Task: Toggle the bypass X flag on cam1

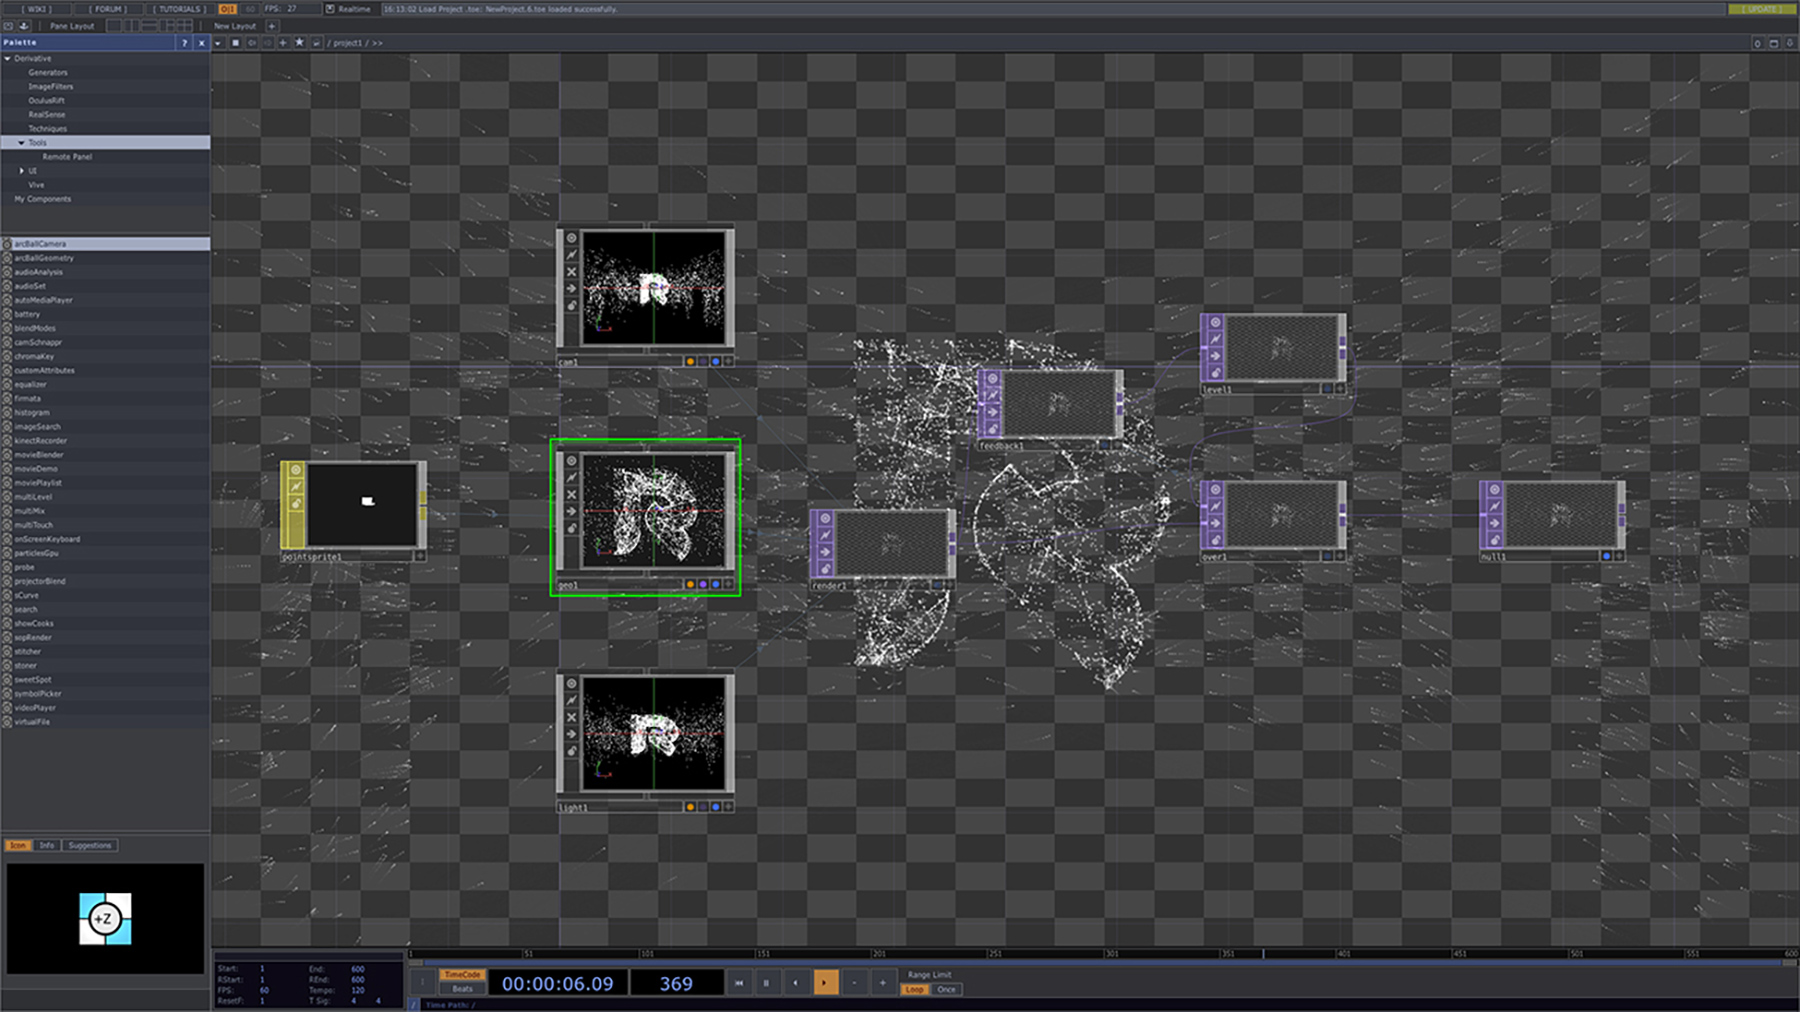Action: 571,272
